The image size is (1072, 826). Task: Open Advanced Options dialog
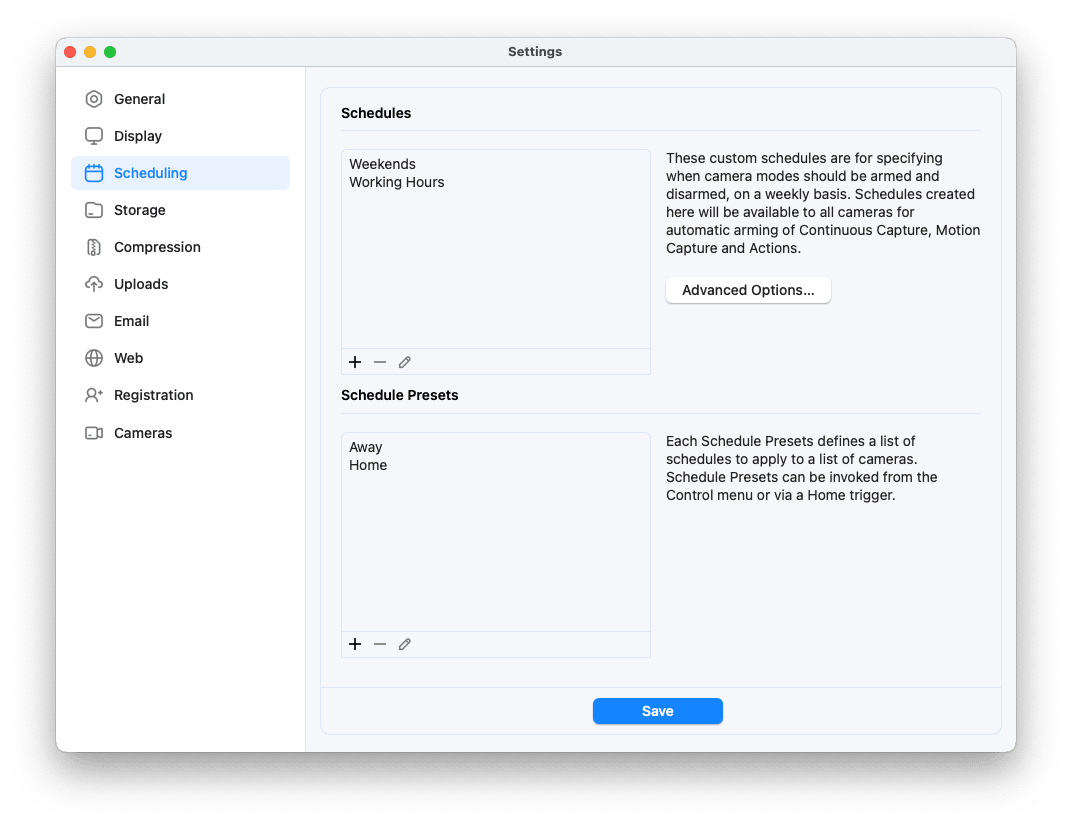748,290
